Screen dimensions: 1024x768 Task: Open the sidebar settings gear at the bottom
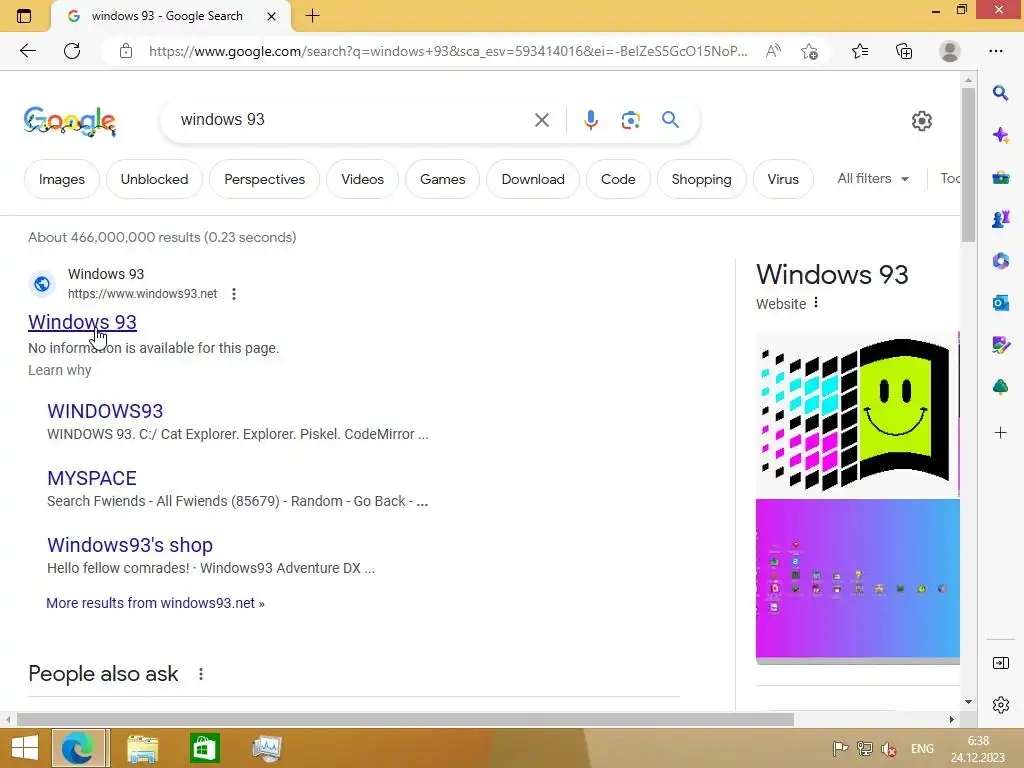click(1000, 705)
